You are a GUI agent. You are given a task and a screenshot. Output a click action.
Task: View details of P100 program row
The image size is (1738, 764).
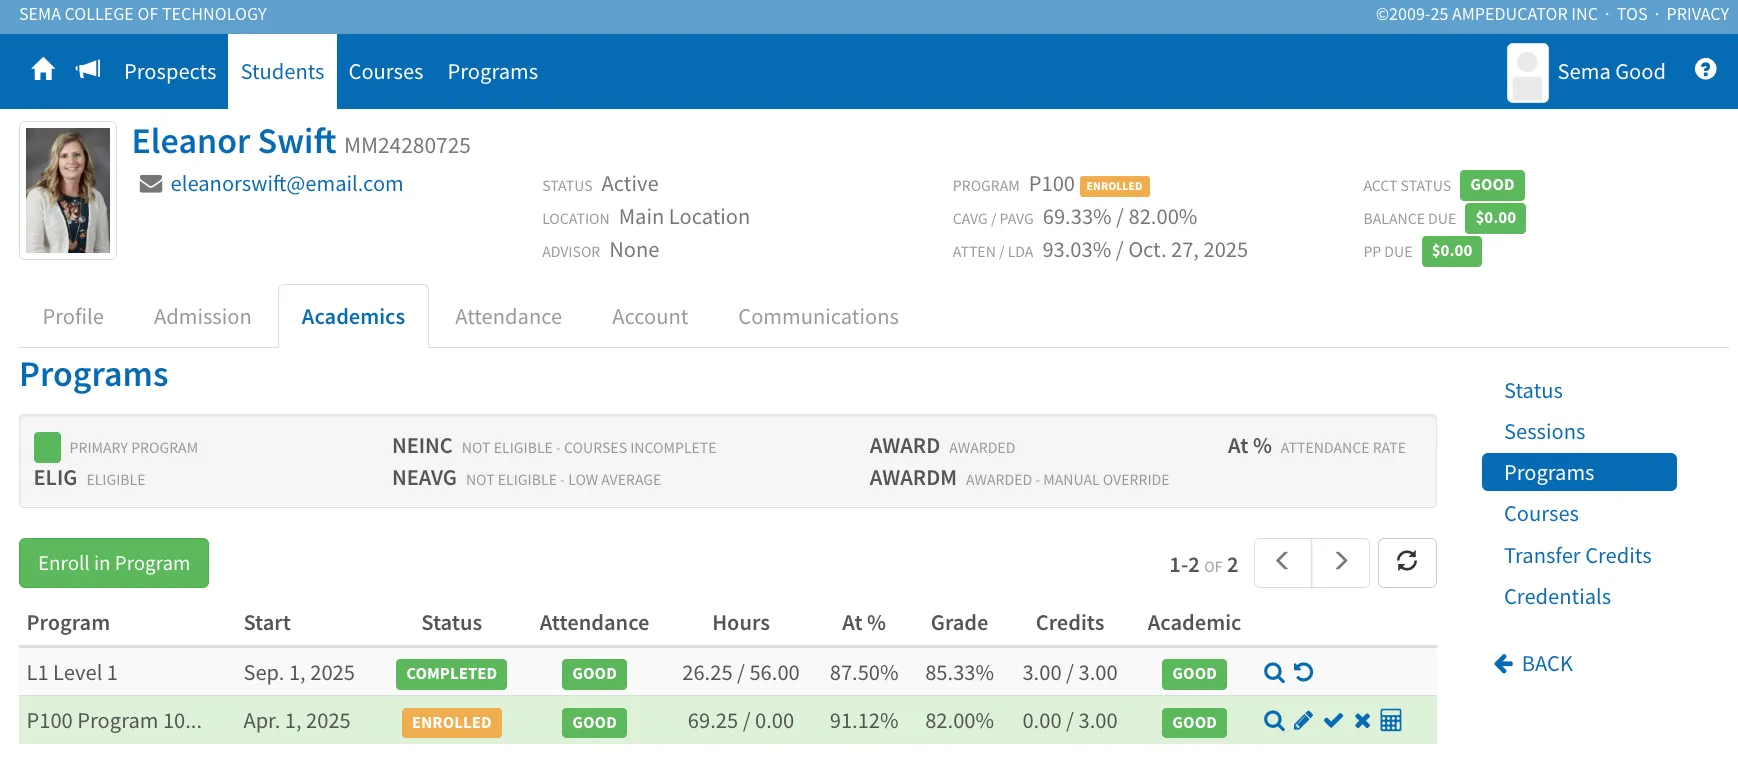tap(1274, 721)
